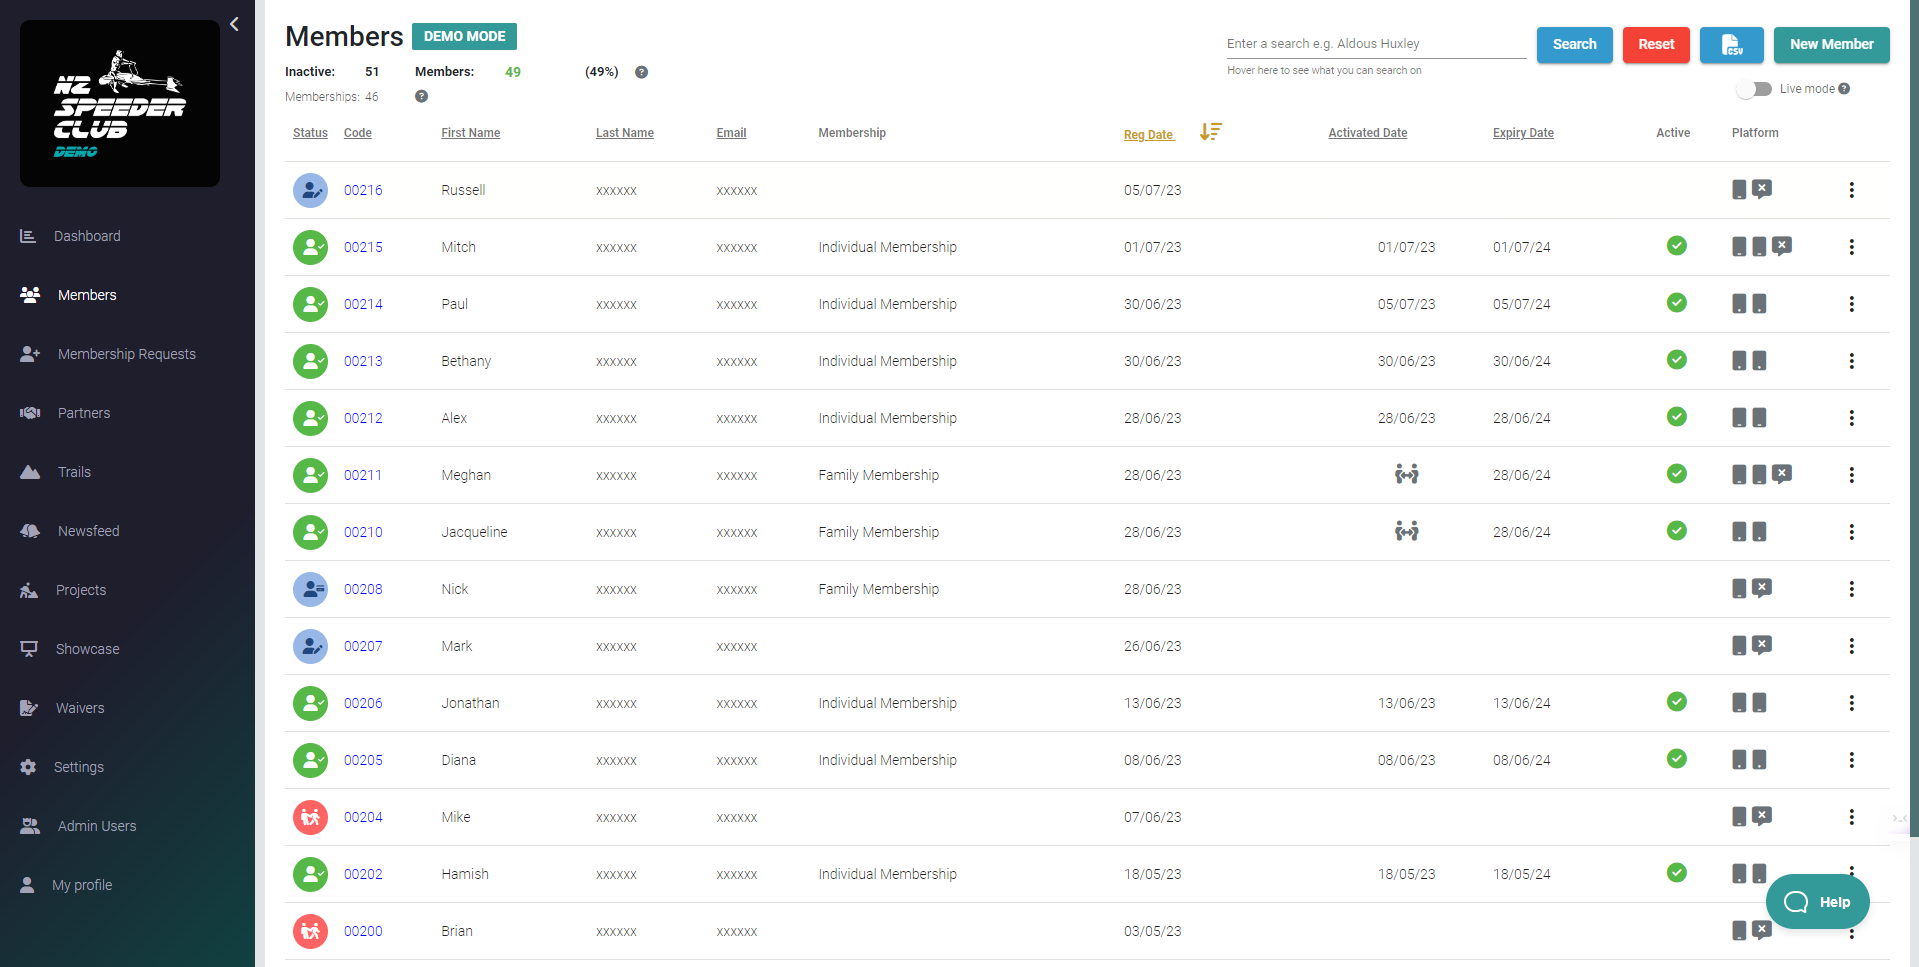Click the help icon beside Memberships 46

(421, 96)
